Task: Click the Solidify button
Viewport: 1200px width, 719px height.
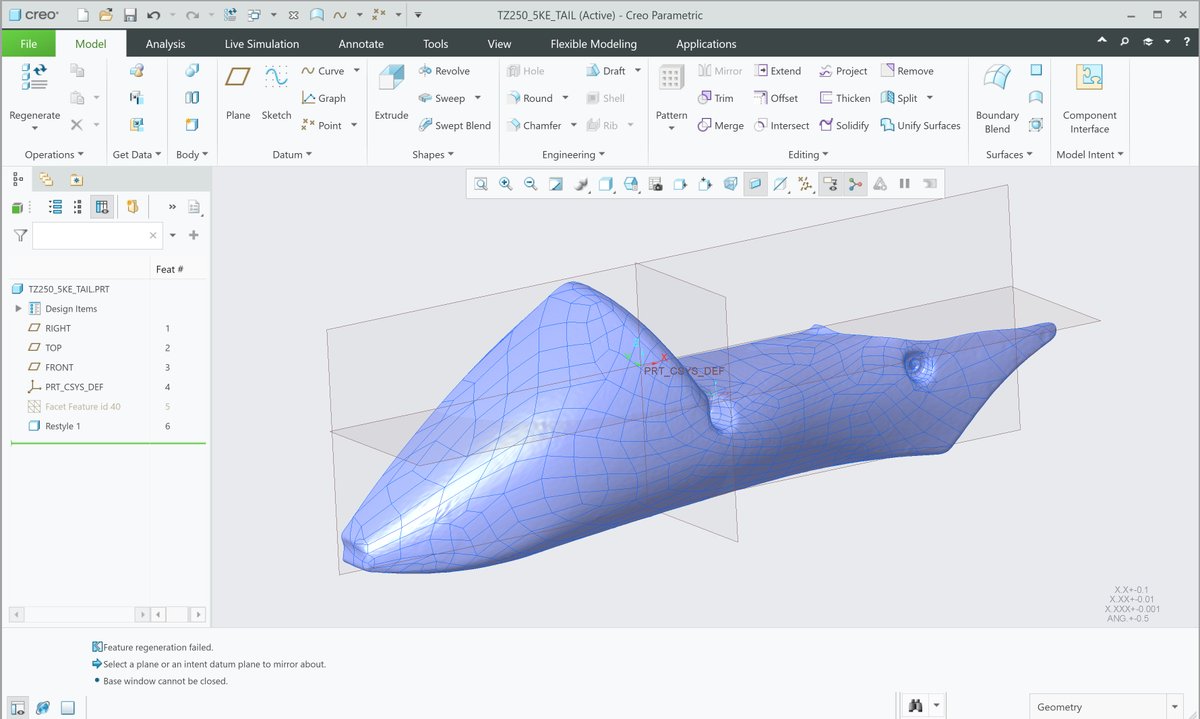Action: [843, 125]
